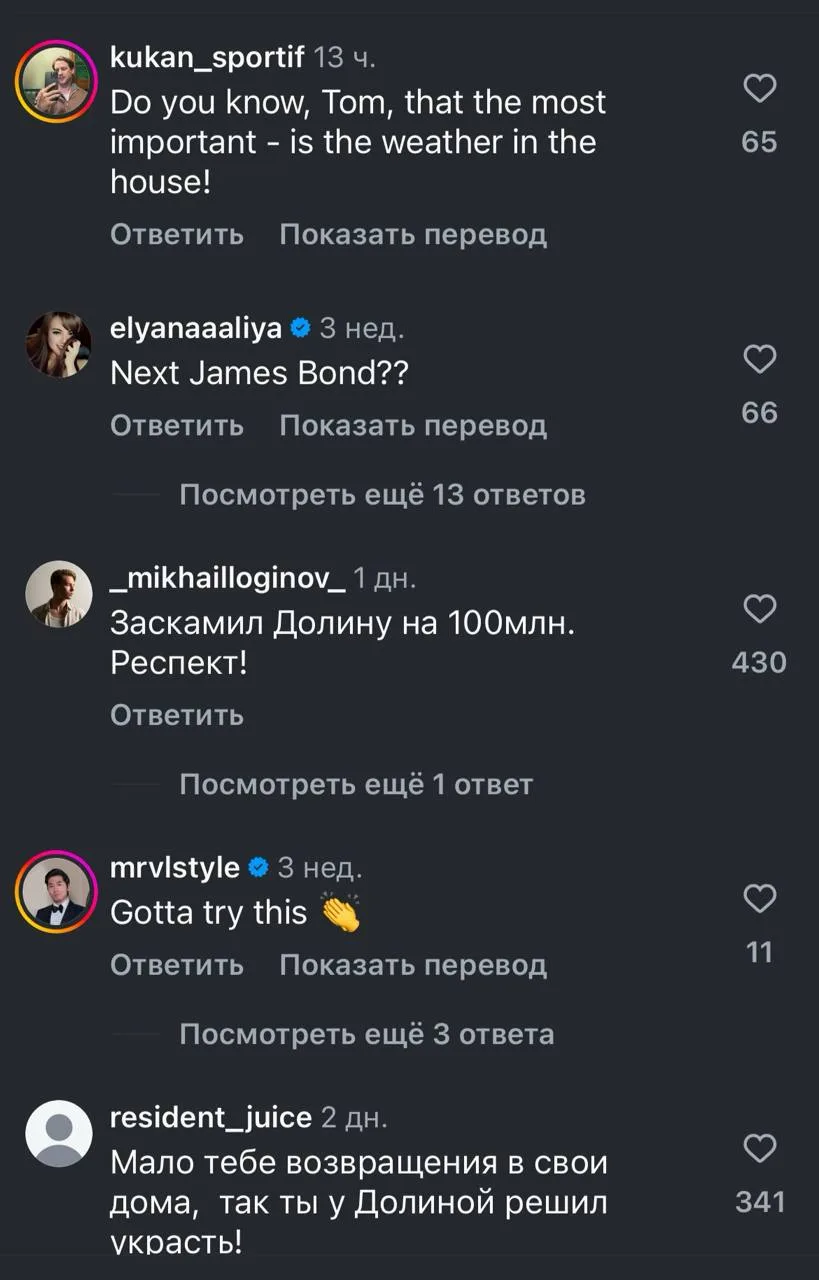Open the kukan_sportif username link
The height and width of the screenshot is (1280, 819).
click(x=207, y=58)
